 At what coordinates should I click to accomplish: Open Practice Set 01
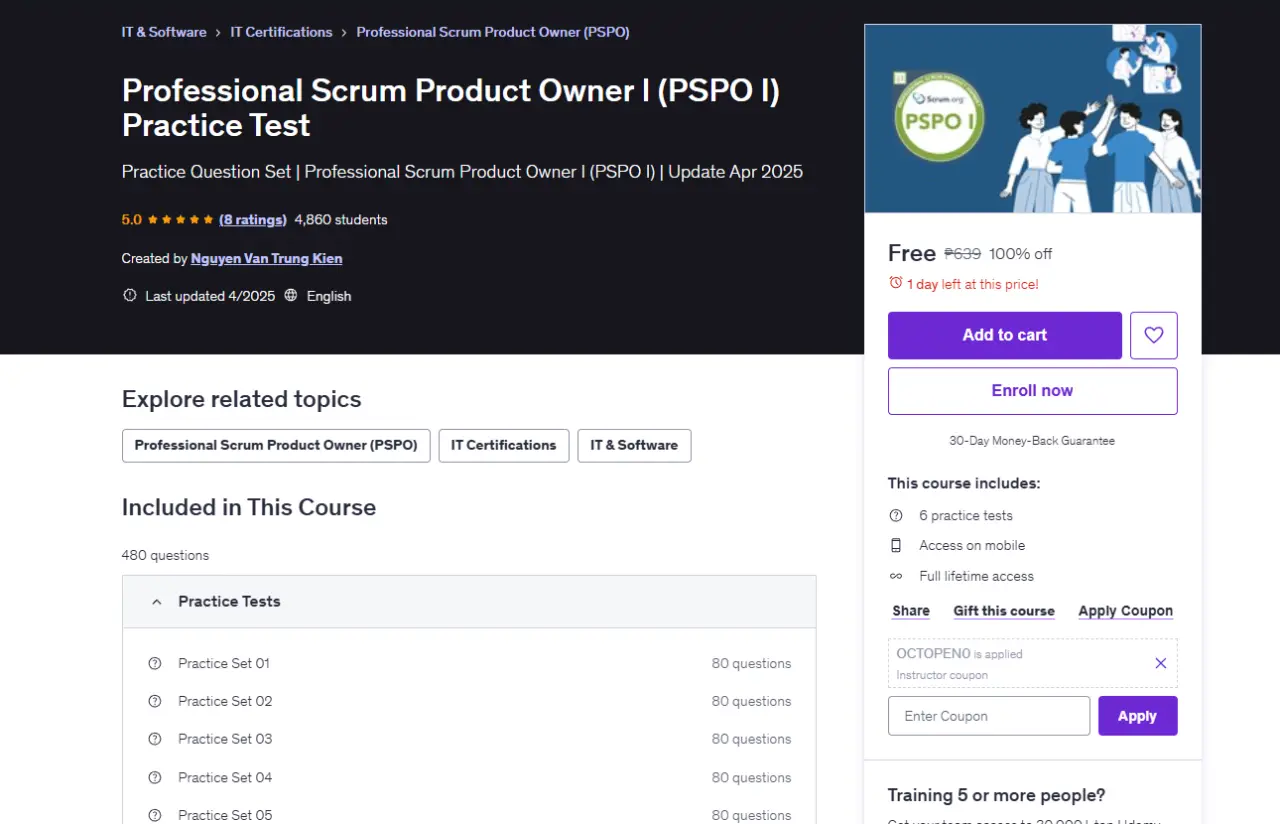pyautogui.click(x=224, y=663)
